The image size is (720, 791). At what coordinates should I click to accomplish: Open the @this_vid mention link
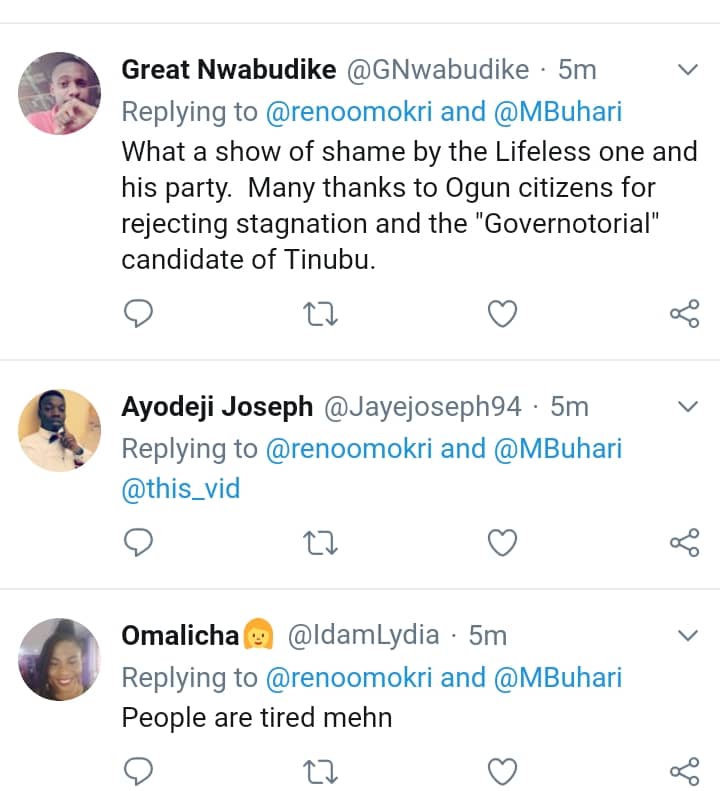[x=181, y=490]
